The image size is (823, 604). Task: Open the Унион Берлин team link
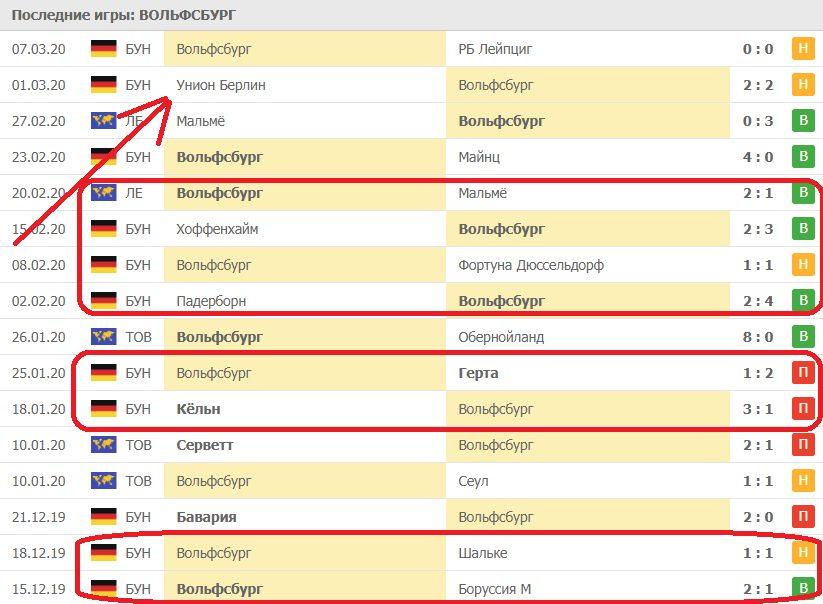click(x=221, y=85)
